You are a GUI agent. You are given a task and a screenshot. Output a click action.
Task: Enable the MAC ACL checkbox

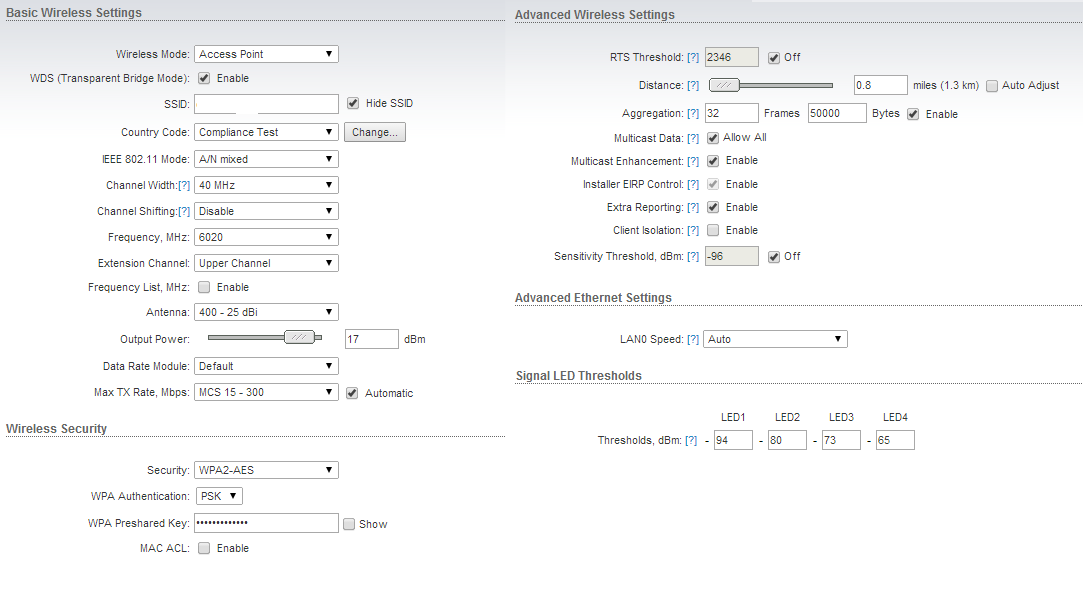tap(204, 548)
